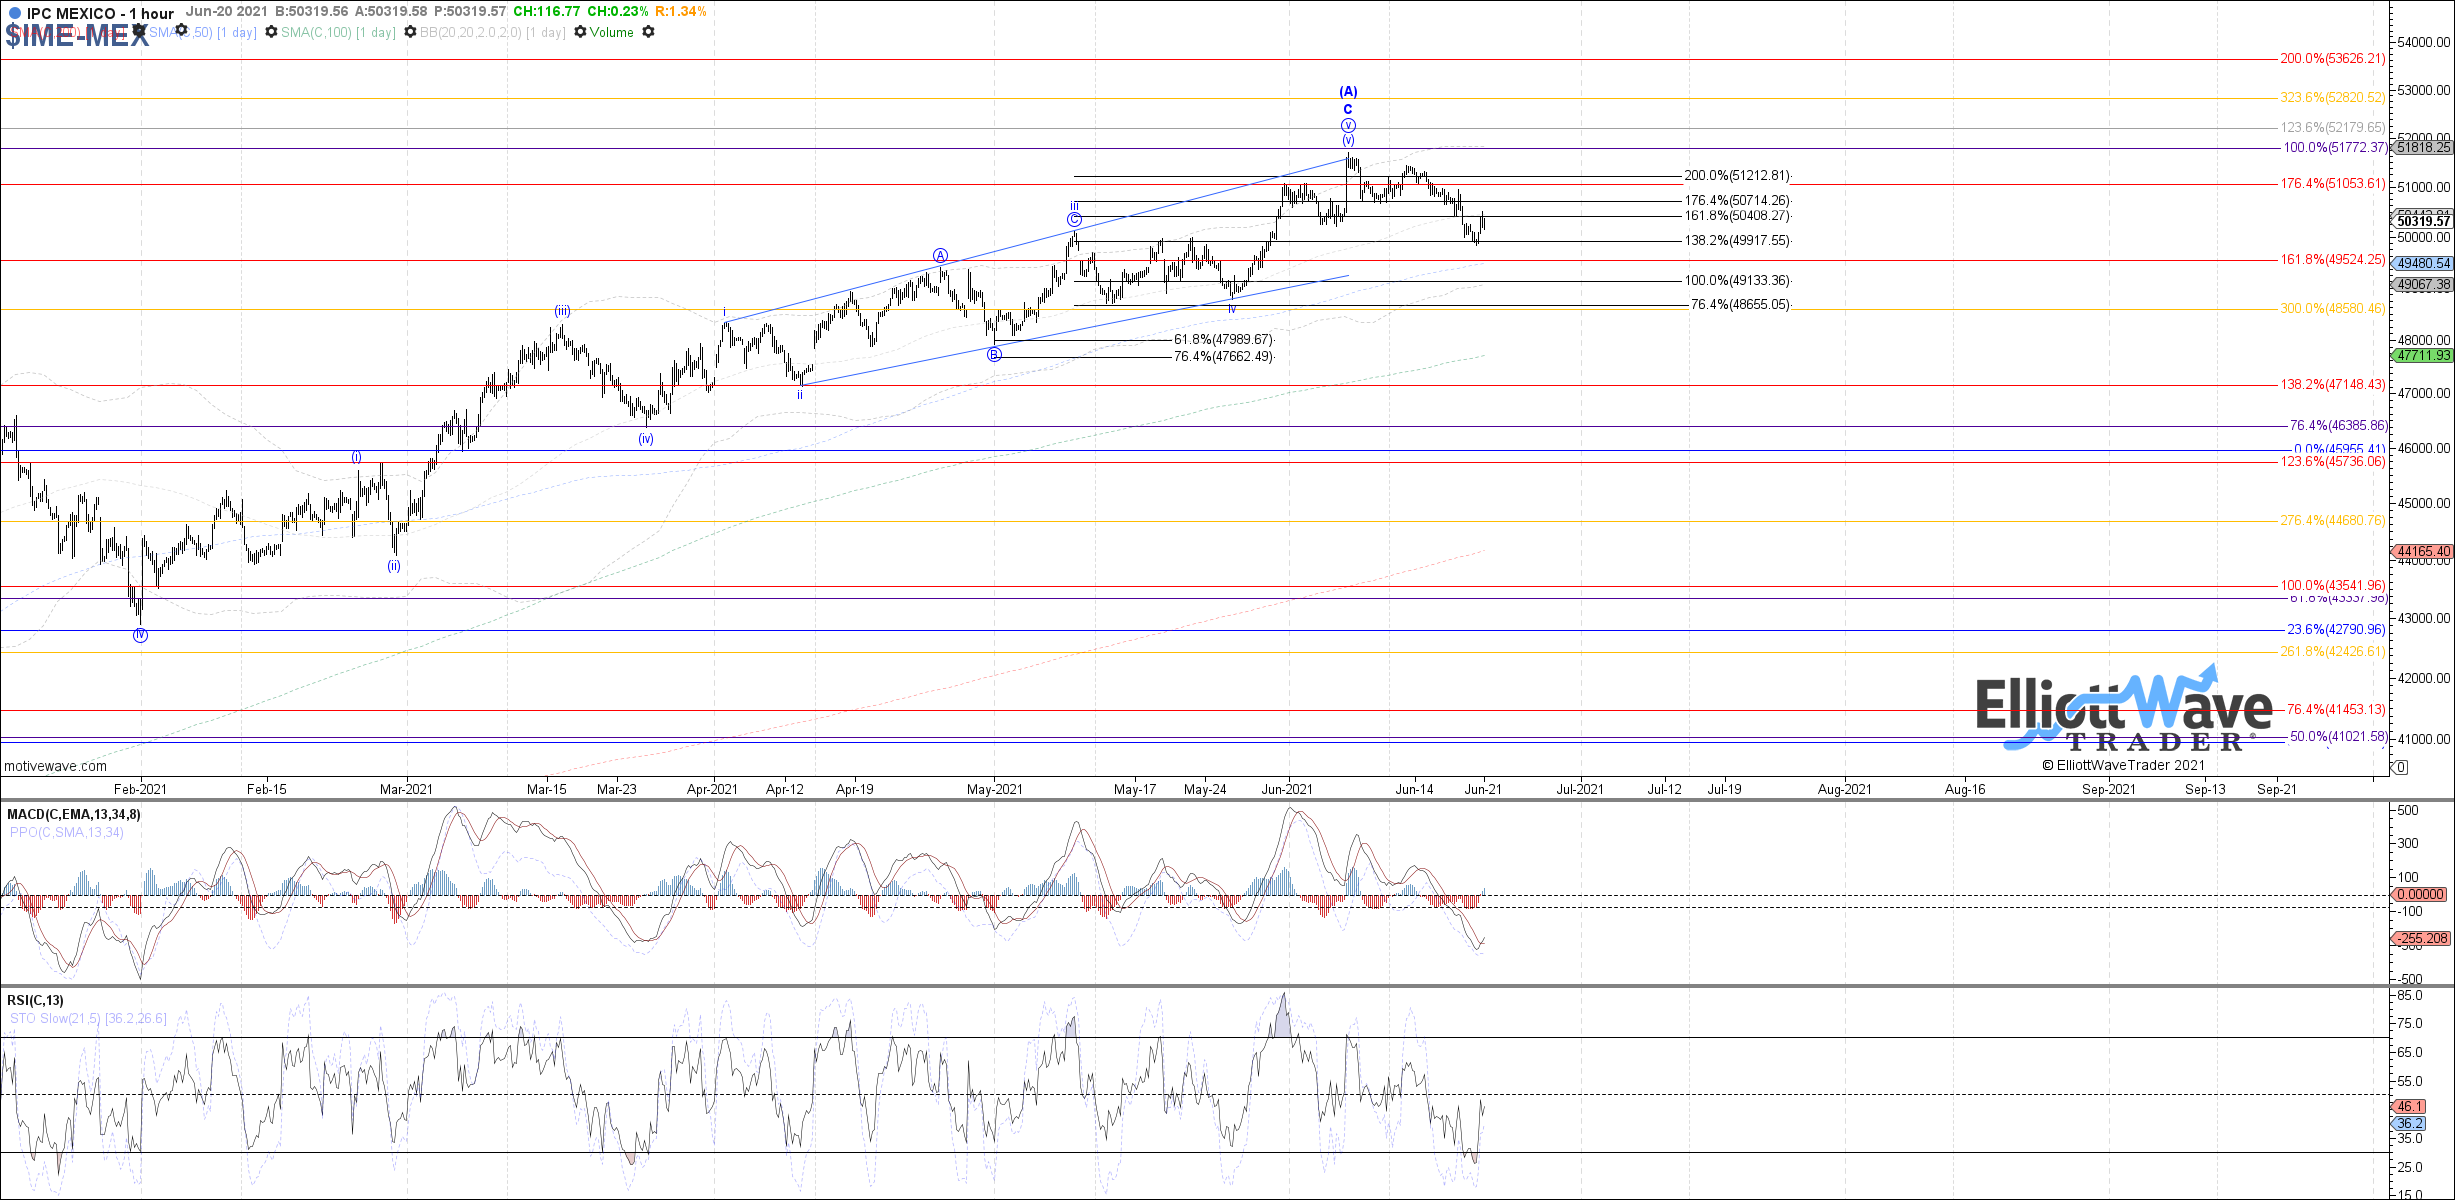Screen dimensions: 2455x1200
Task: Click 161.8%(50408.27) extension label
Action: pyautogui.click(x=1737, y=215)
